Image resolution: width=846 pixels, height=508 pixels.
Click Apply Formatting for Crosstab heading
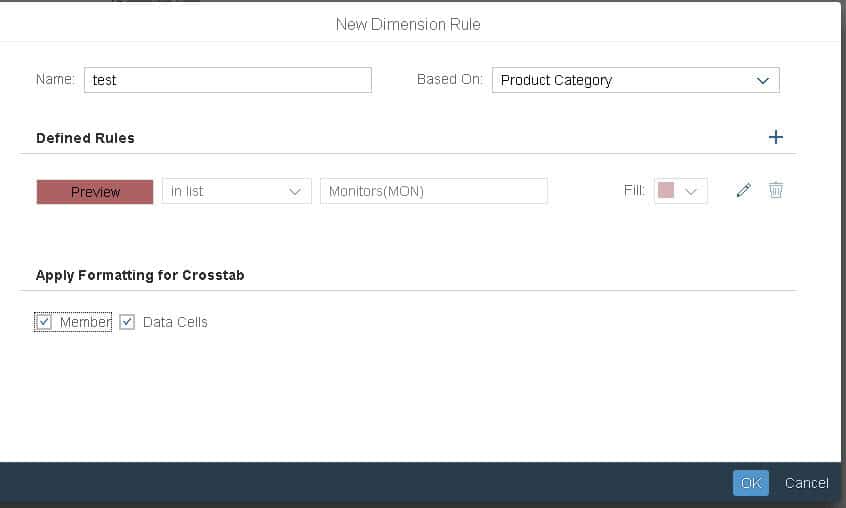140,275
